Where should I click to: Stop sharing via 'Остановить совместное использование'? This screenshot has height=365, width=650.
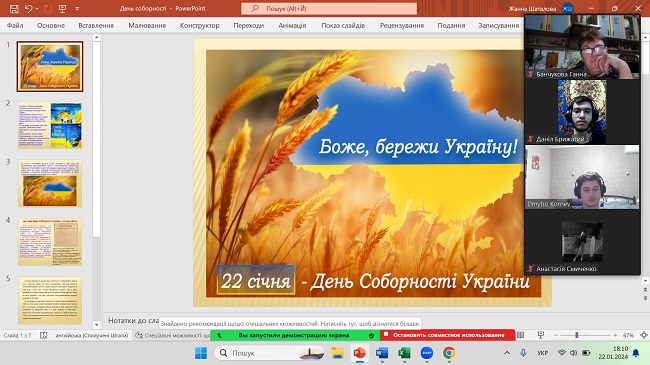(447, 335)
